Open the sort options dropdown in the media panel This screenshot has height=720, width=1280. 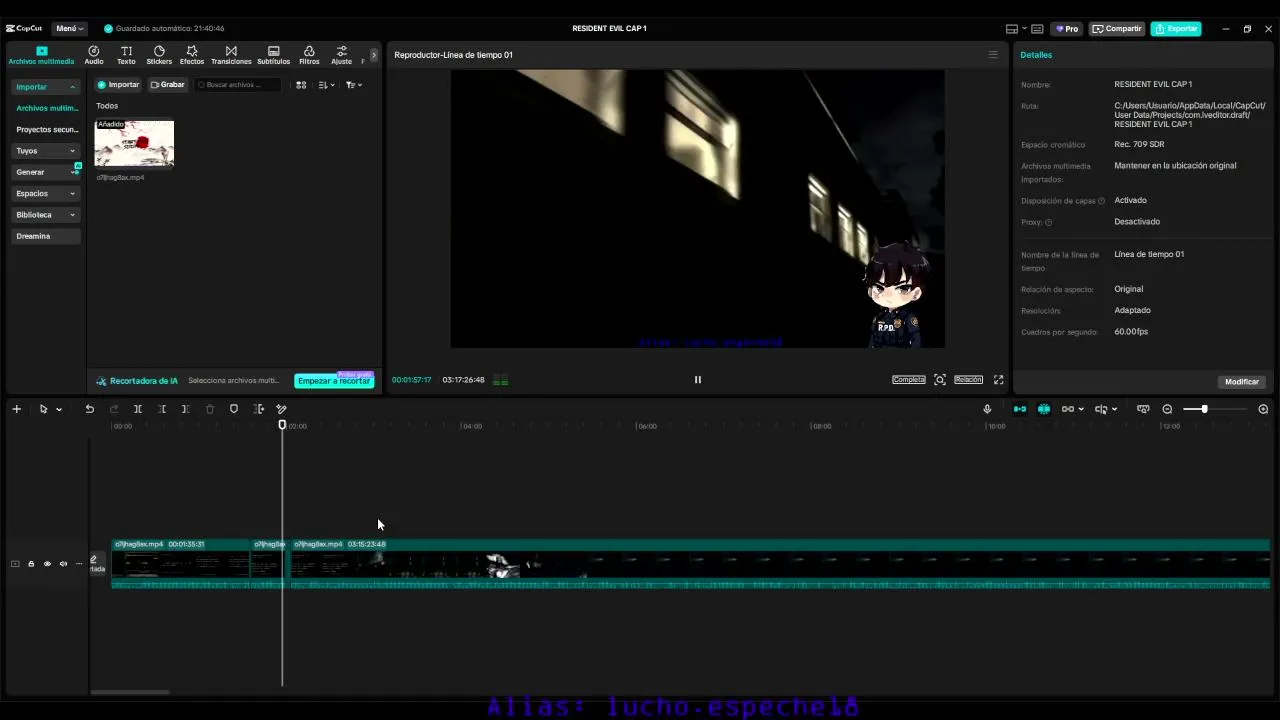point(327,85)
